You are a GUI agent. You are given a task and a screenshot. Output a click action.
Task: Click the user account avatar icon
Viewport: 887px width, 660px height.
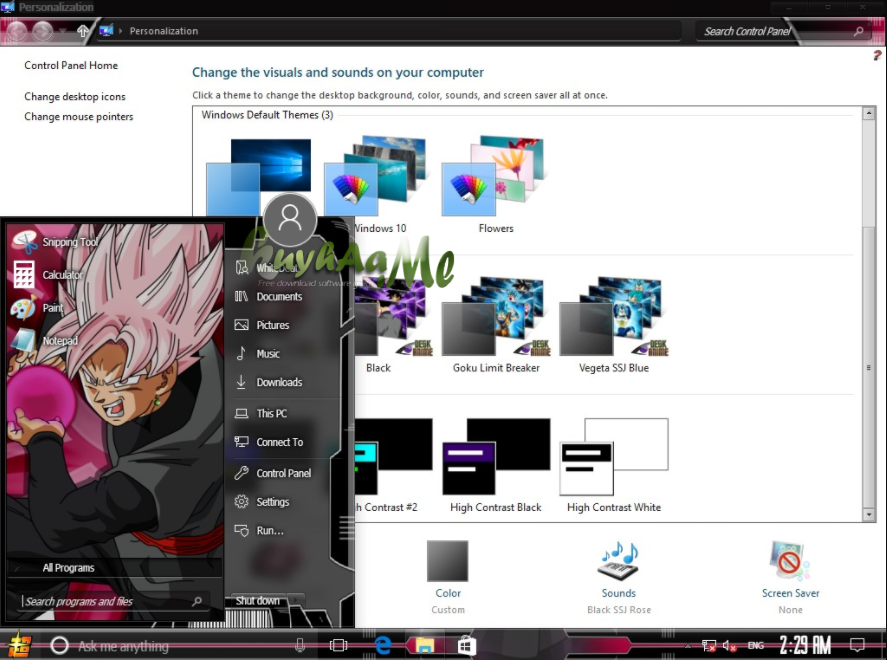[290, 219]
